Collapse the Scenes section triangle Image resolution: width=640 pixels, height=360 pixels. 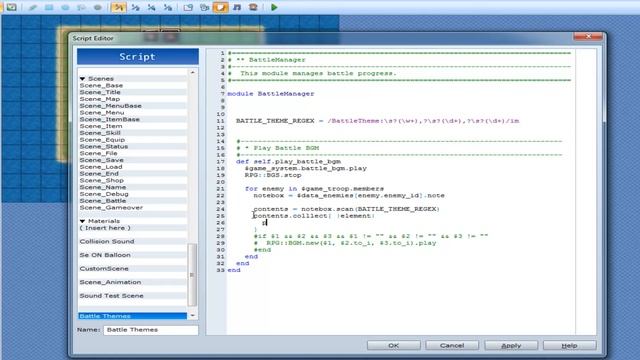tap(82, 78)
